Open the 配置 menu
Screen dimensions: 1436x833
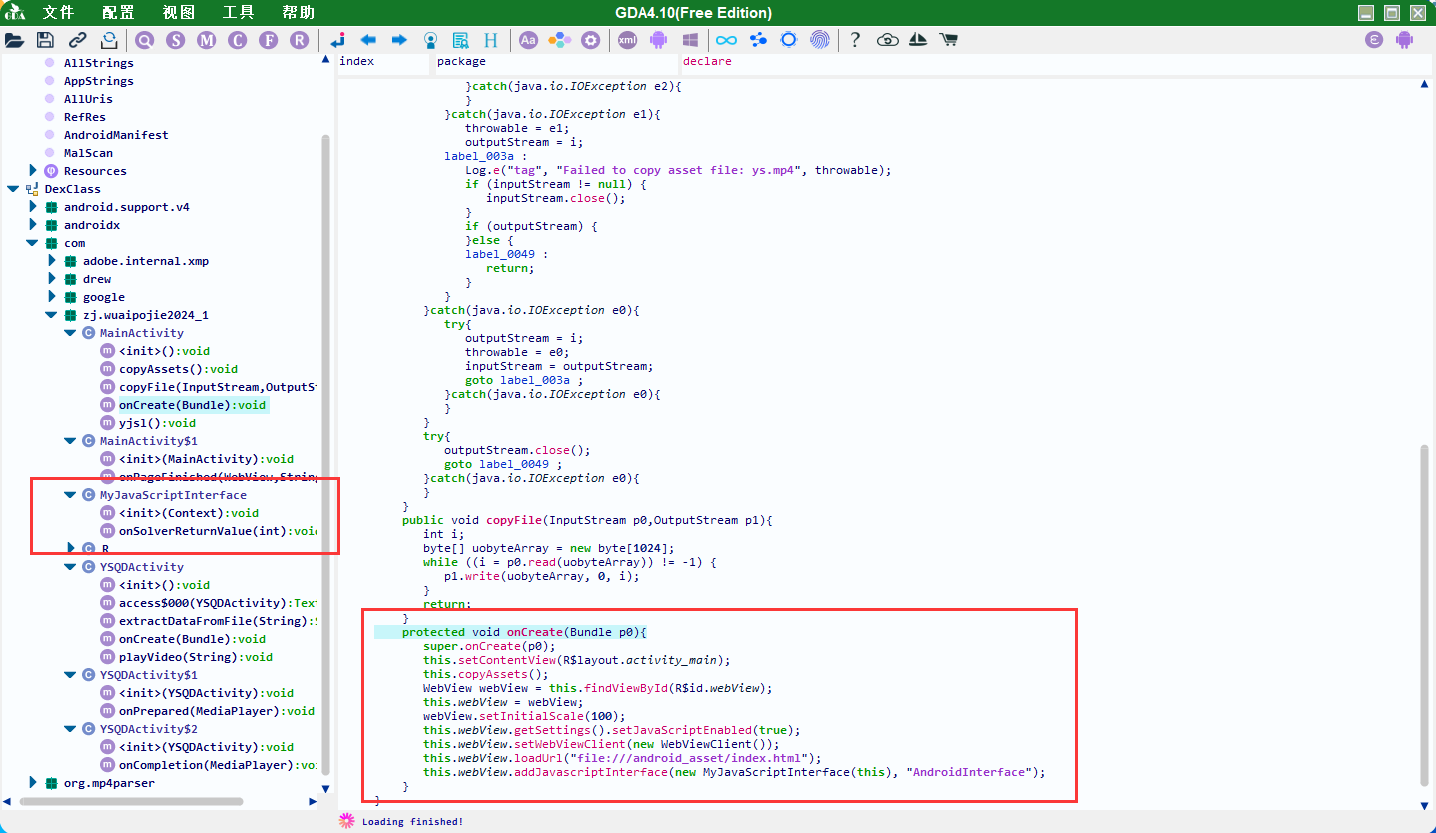point(118,13)
